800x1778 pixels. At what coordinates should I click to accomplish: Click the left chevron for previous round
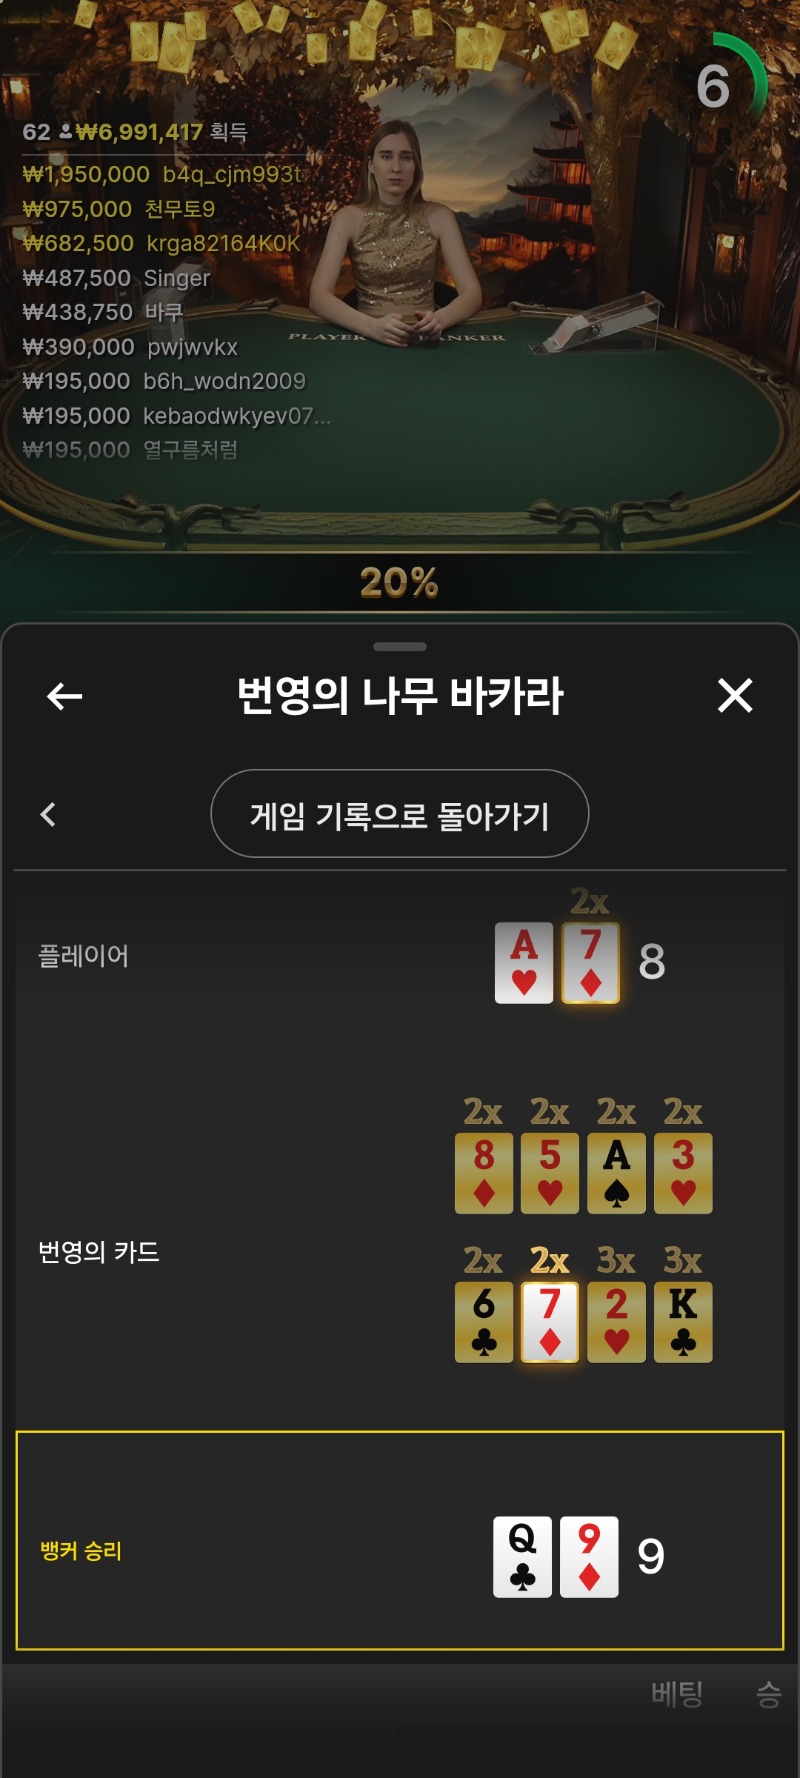click(48, 814)
